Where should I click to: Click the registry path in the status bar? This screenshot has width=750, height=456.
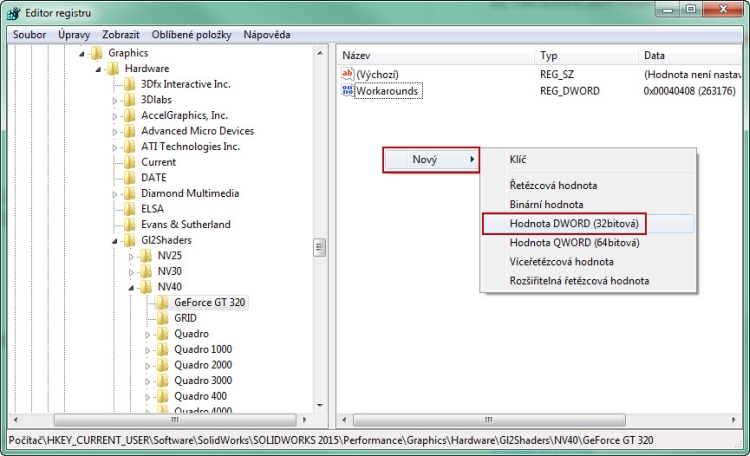coord(331,440)
